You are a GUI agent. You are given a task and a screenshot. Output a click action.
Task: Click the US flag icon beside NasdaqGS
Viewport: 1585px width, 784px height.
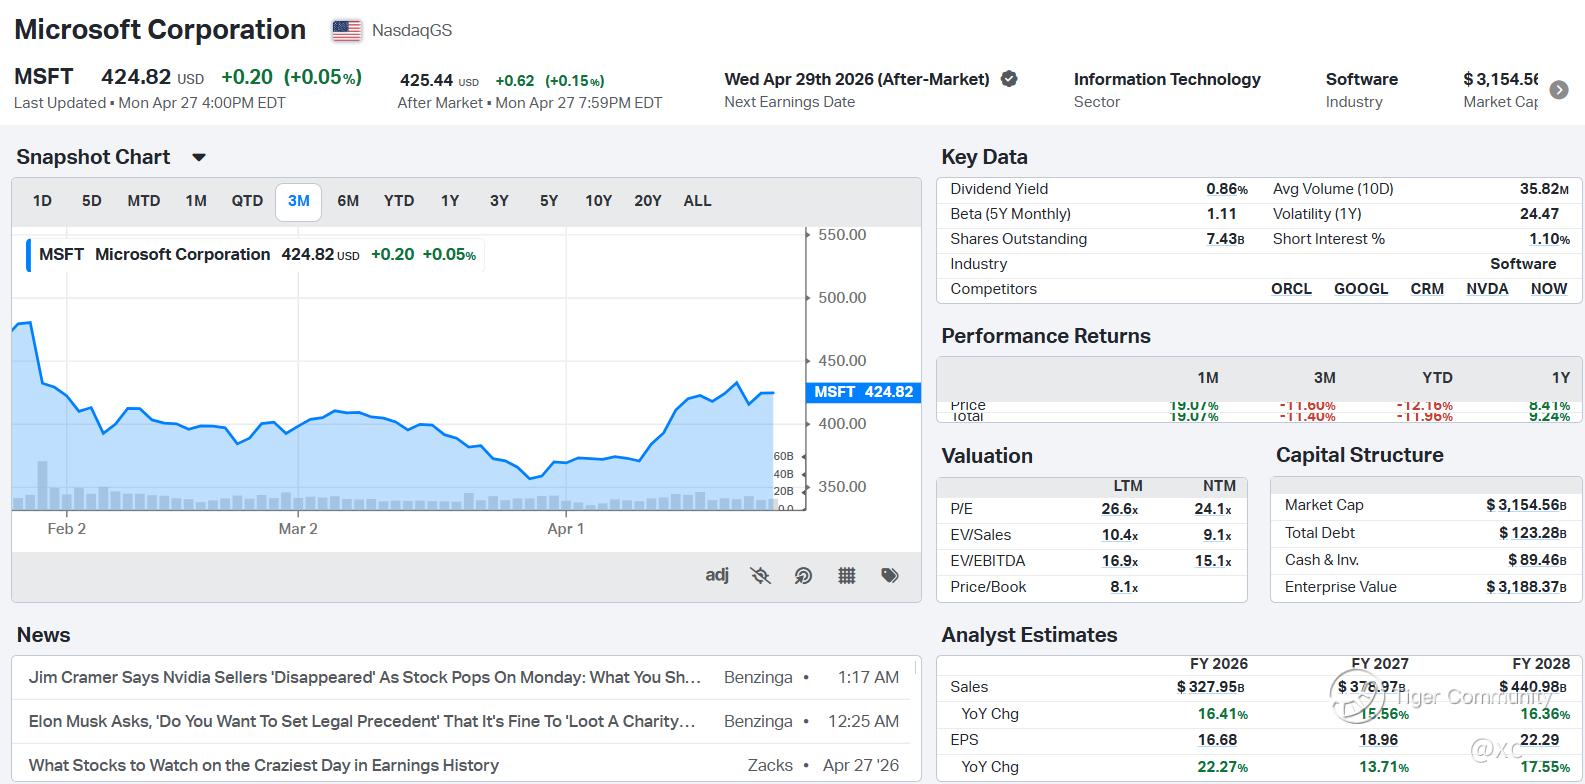coord(347,31)
